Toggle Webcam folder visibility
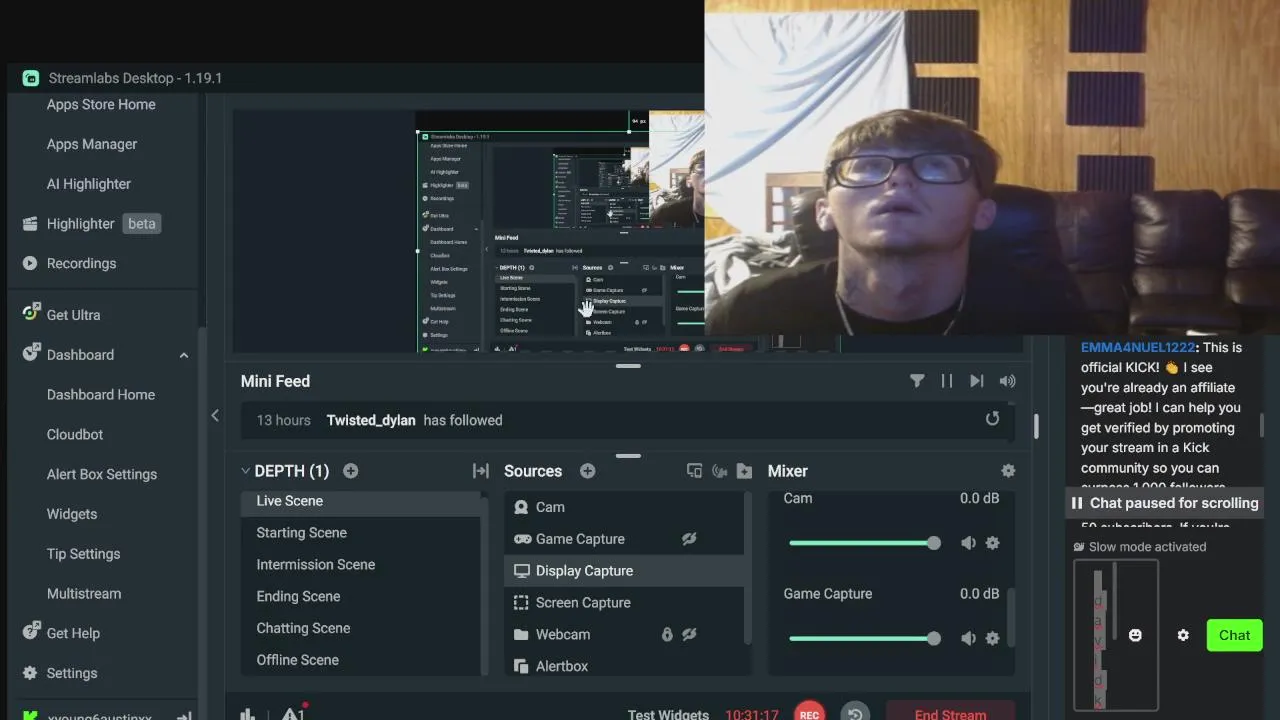The height and width of the screenshot is (720, 1280). pyautogui.click(x=689, y=635)
